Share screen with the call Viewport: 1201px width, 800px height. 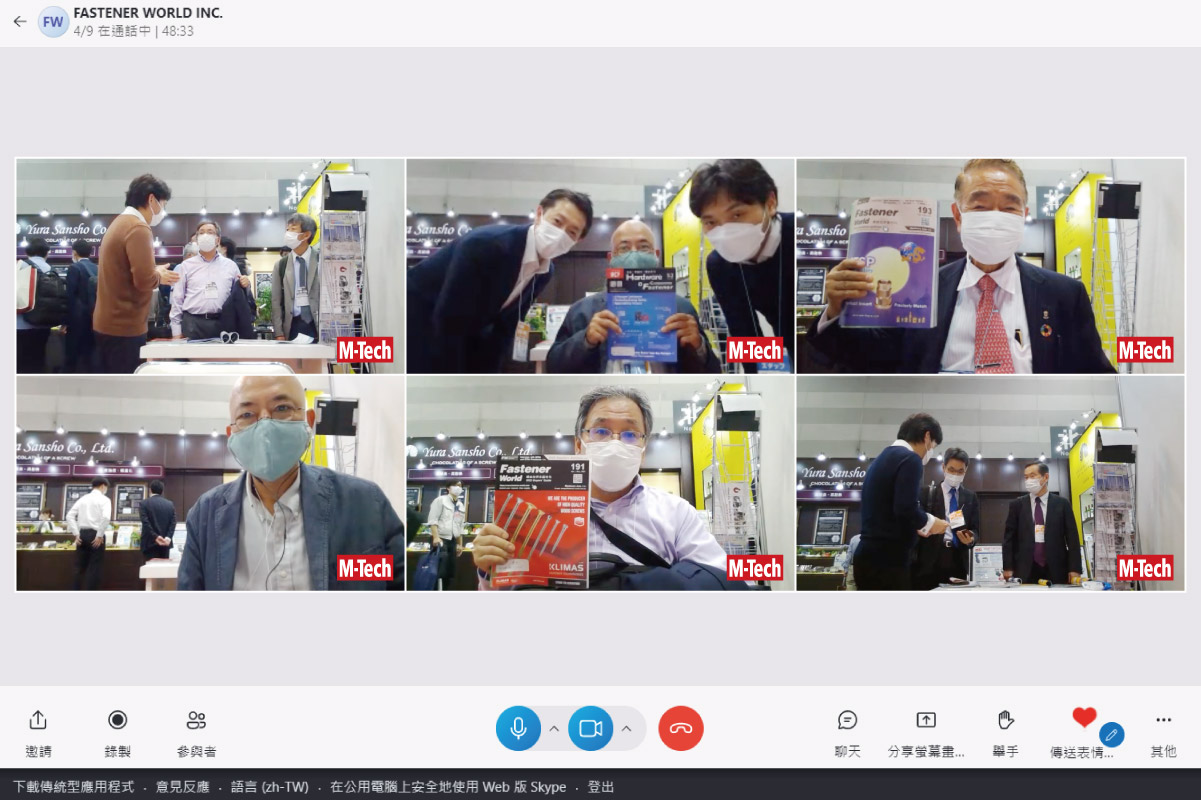pos(926,720)
